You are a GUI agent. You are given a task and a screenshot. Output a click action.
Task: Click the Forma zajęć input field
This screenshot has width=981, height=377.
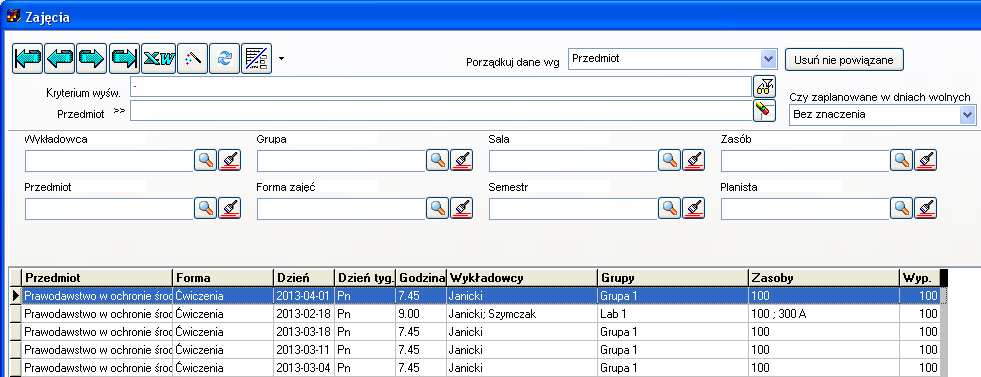341,209
